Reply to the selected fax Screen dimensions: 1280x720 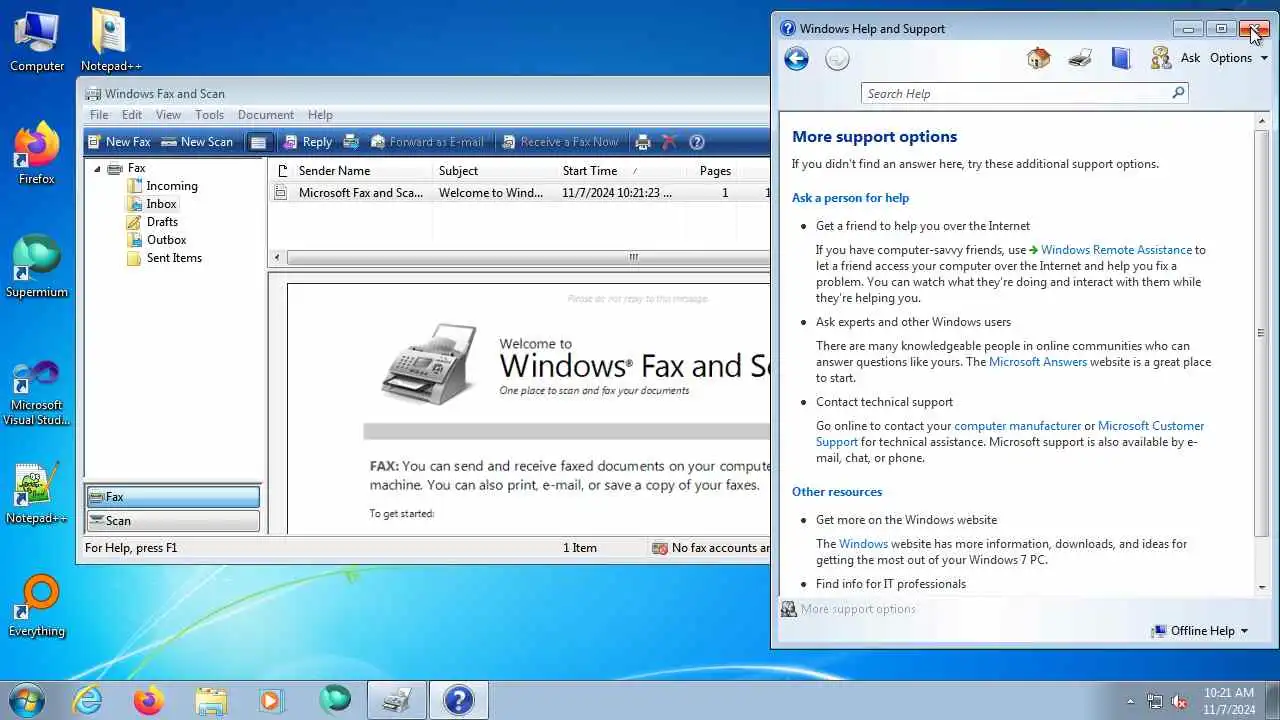[307, 142]
